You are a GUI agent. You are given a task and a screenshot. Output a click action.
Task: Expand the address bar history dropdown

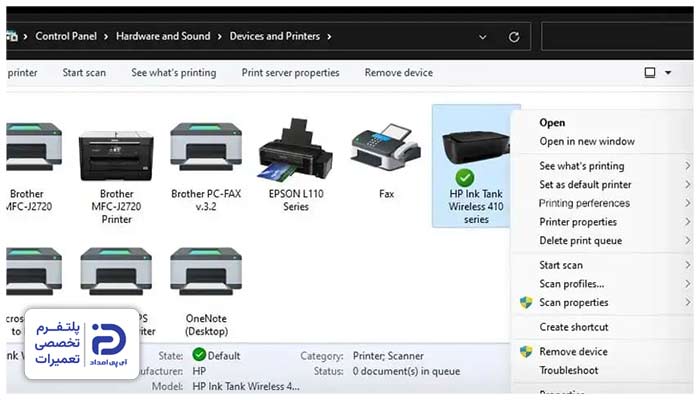[483, 37]
